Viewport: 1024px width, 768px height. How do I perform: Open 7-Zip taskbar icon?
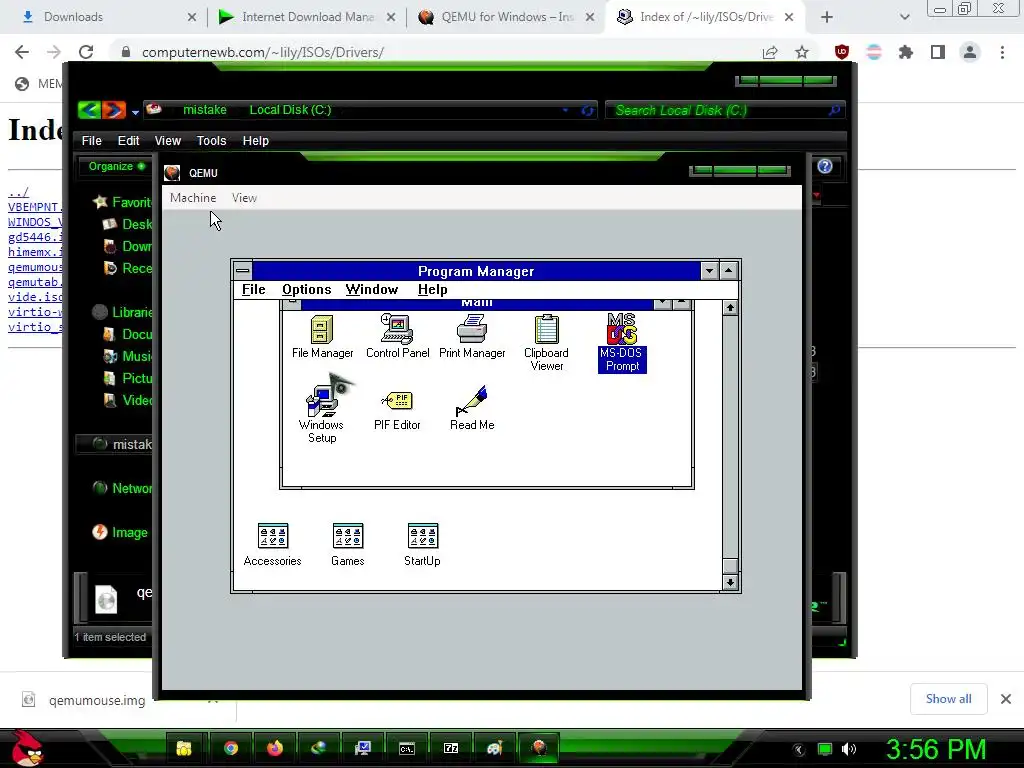click(x=451, y=748)
